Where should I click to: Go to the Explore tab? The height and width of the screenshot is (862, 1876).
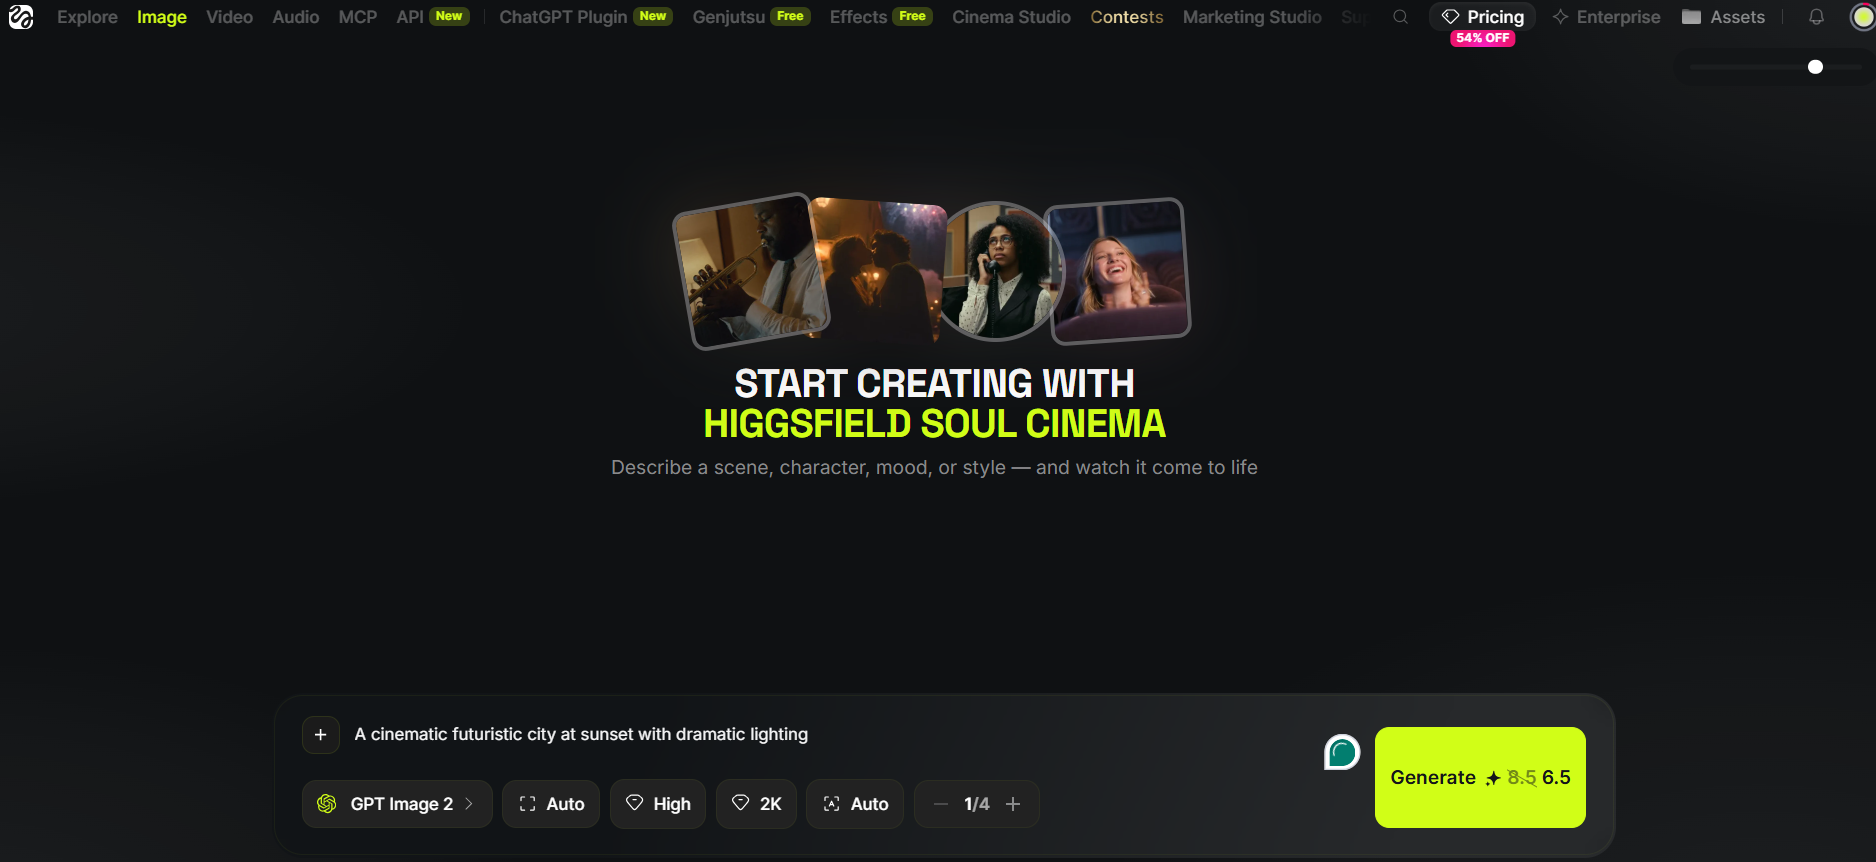click(x=87, y=17)
